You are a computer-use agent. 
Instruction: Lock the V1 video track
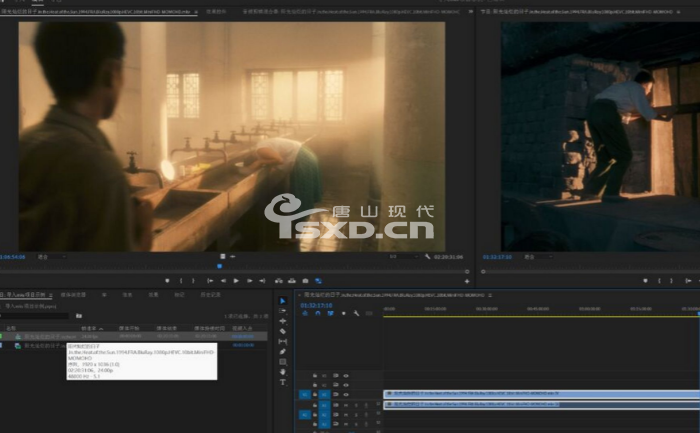(315, 395)
